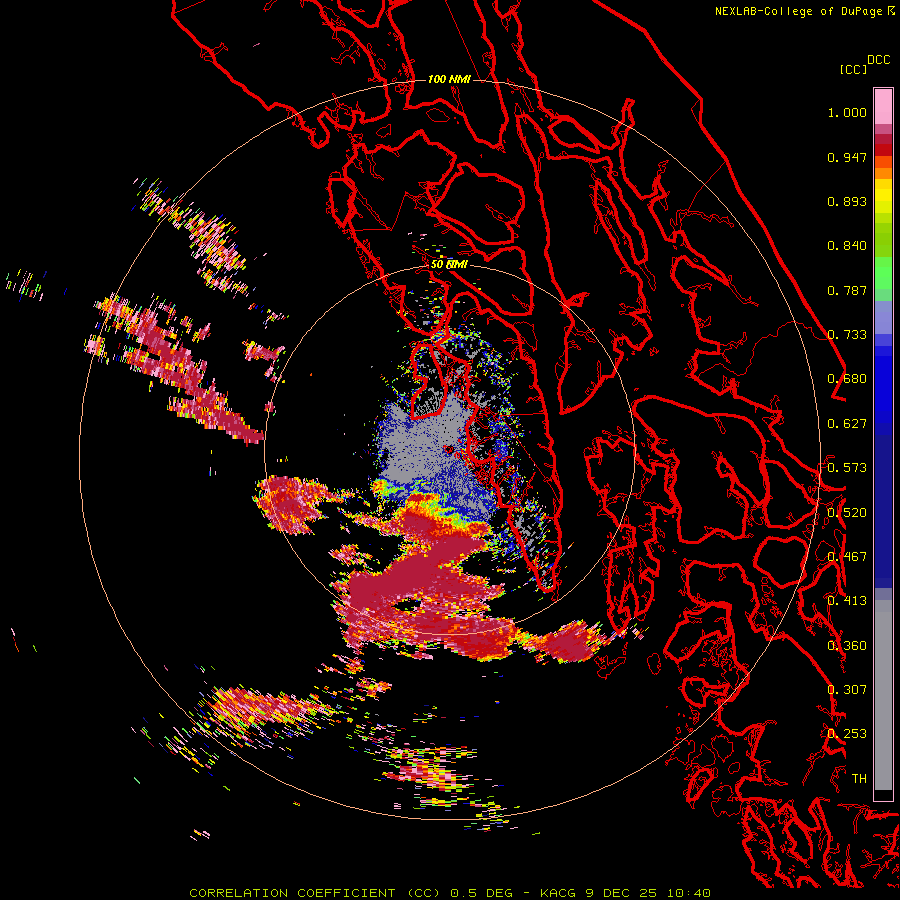
Task: Select the 0.893 scale value
Action: 847,201
